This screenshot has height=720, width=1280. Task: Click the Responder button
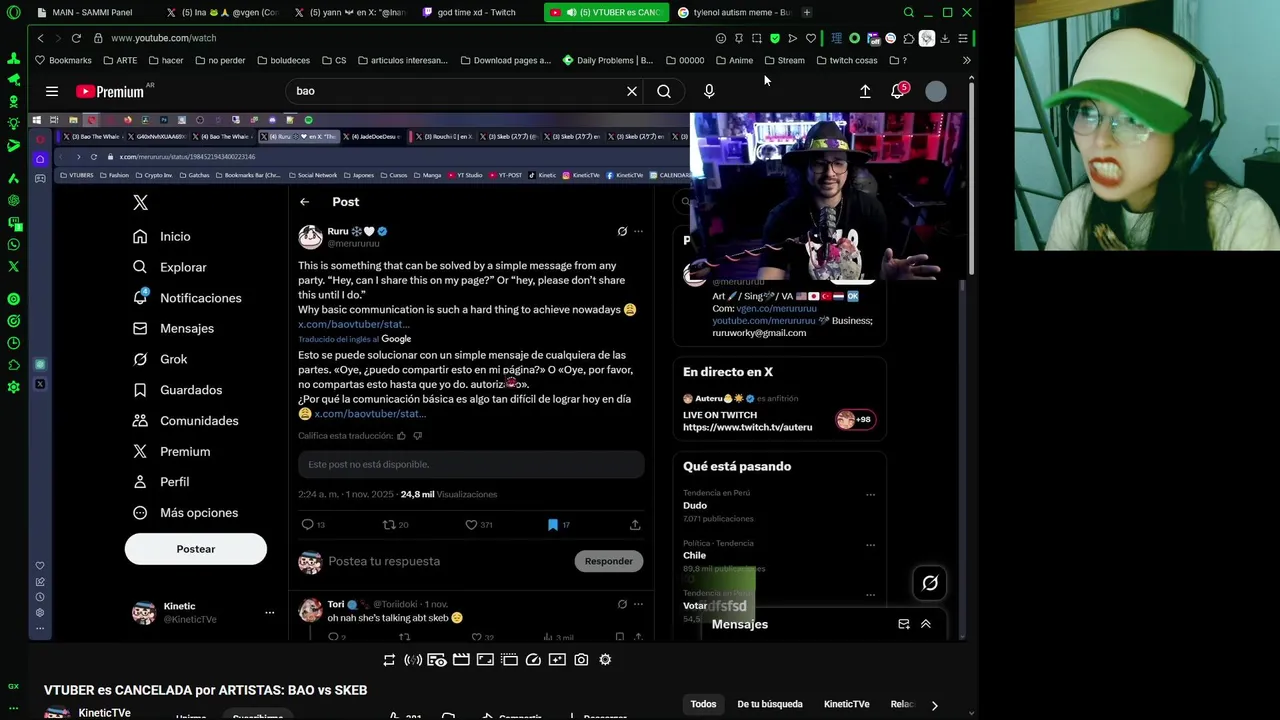pyautogui.click(x=608, y=561)
